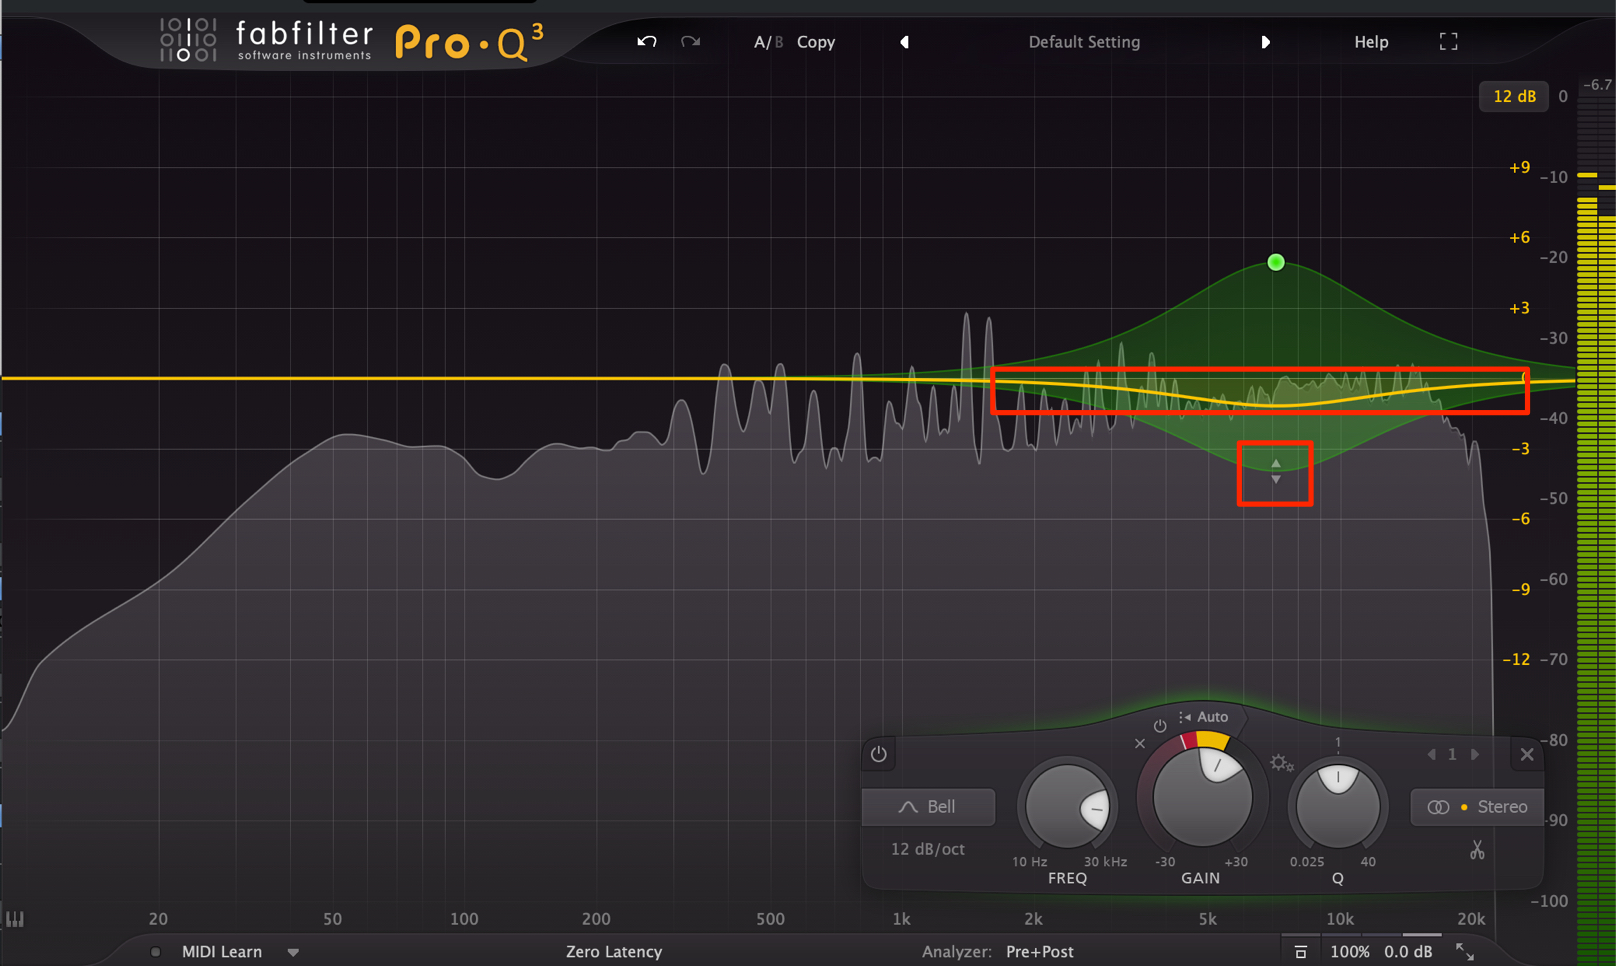The height and width of the screenshot is (966, 1616).
Task: Open the 12 dB/oct slope selector
Action: (928, 849)
